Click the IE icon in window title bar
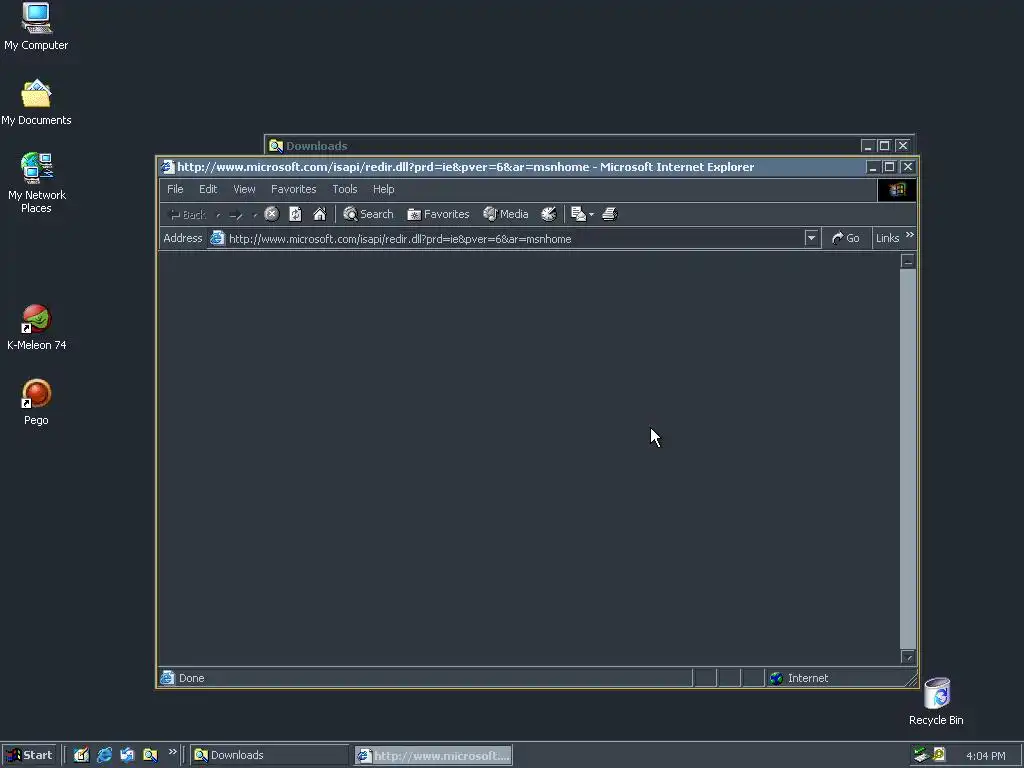The width and height of the screenshot is (1024, 768). click(x=168, y=167)
